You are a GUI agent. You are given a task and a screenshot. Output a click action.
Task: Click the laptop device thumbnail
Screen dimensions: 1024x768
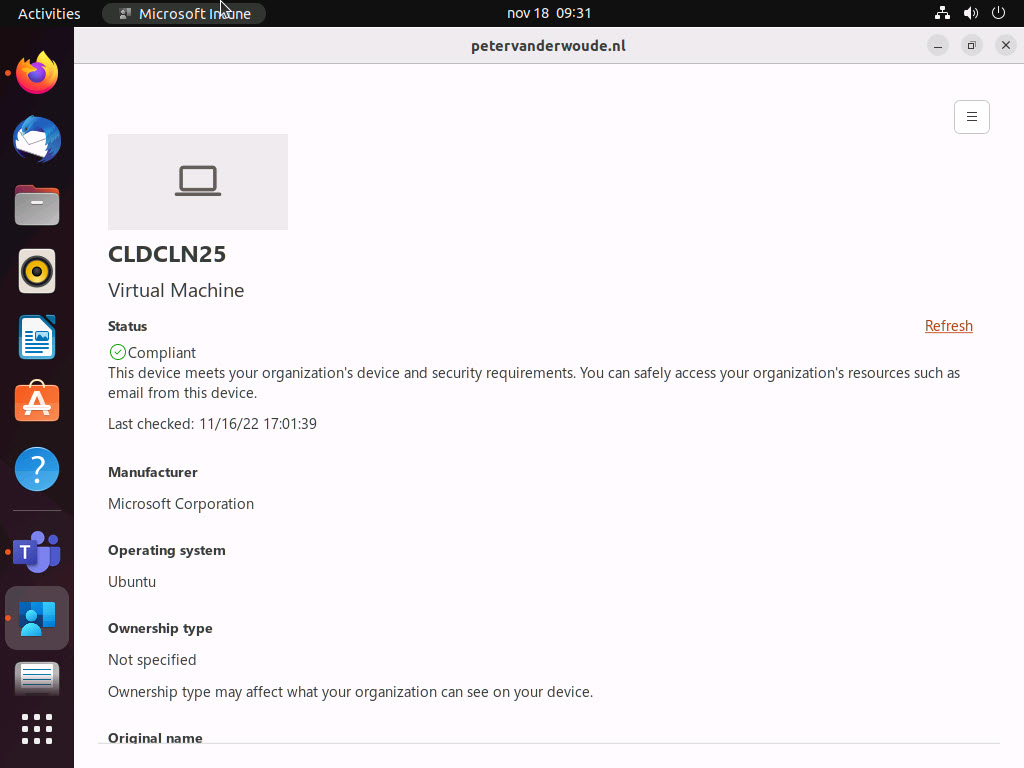click(198, 182)
